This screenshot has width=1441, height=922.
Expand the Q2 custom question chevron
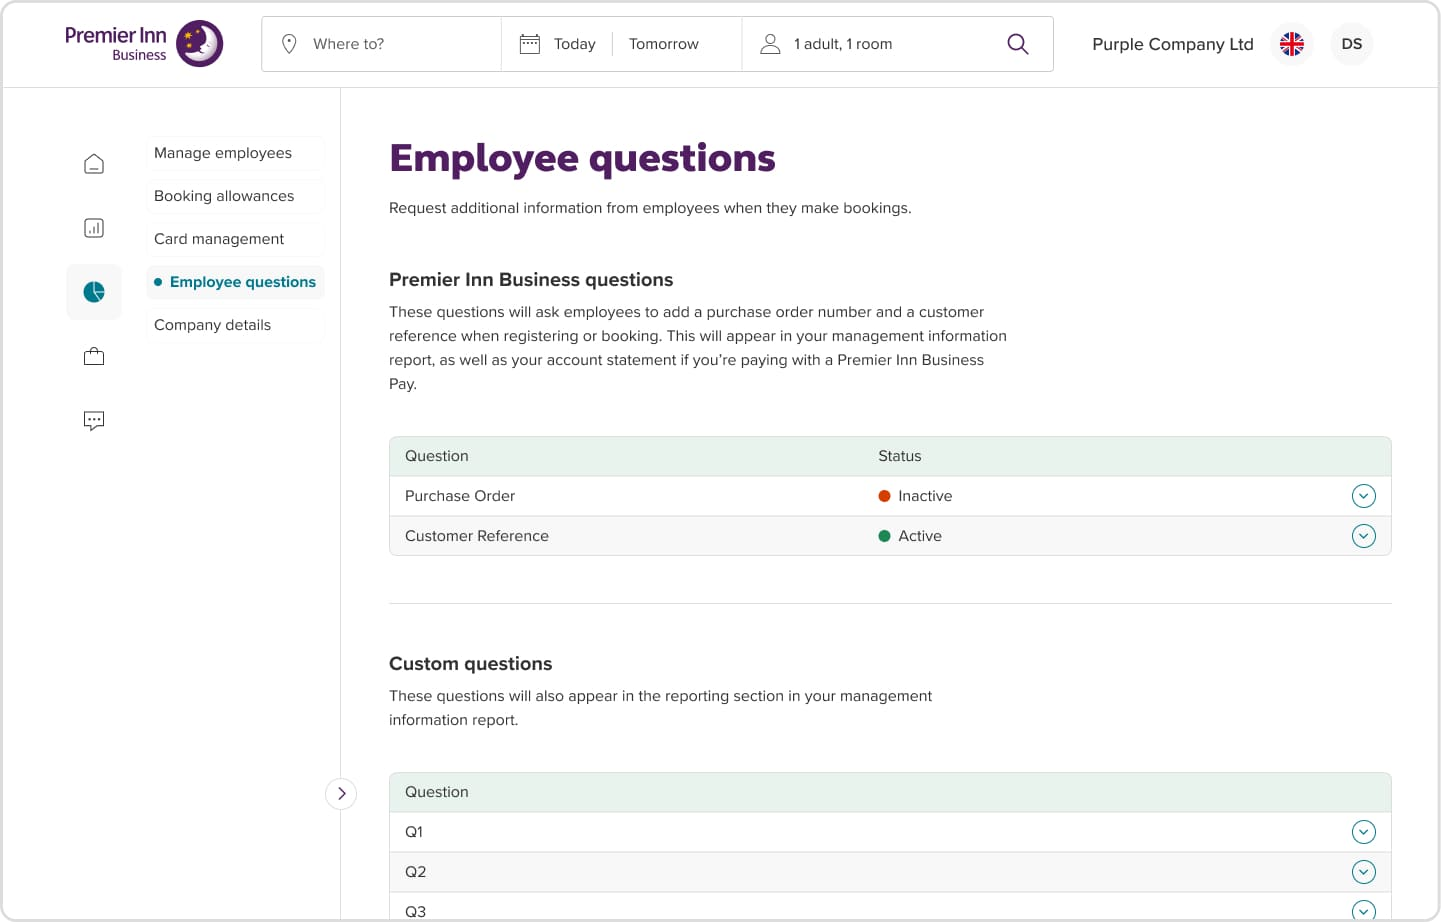[x=1364, y=872]
